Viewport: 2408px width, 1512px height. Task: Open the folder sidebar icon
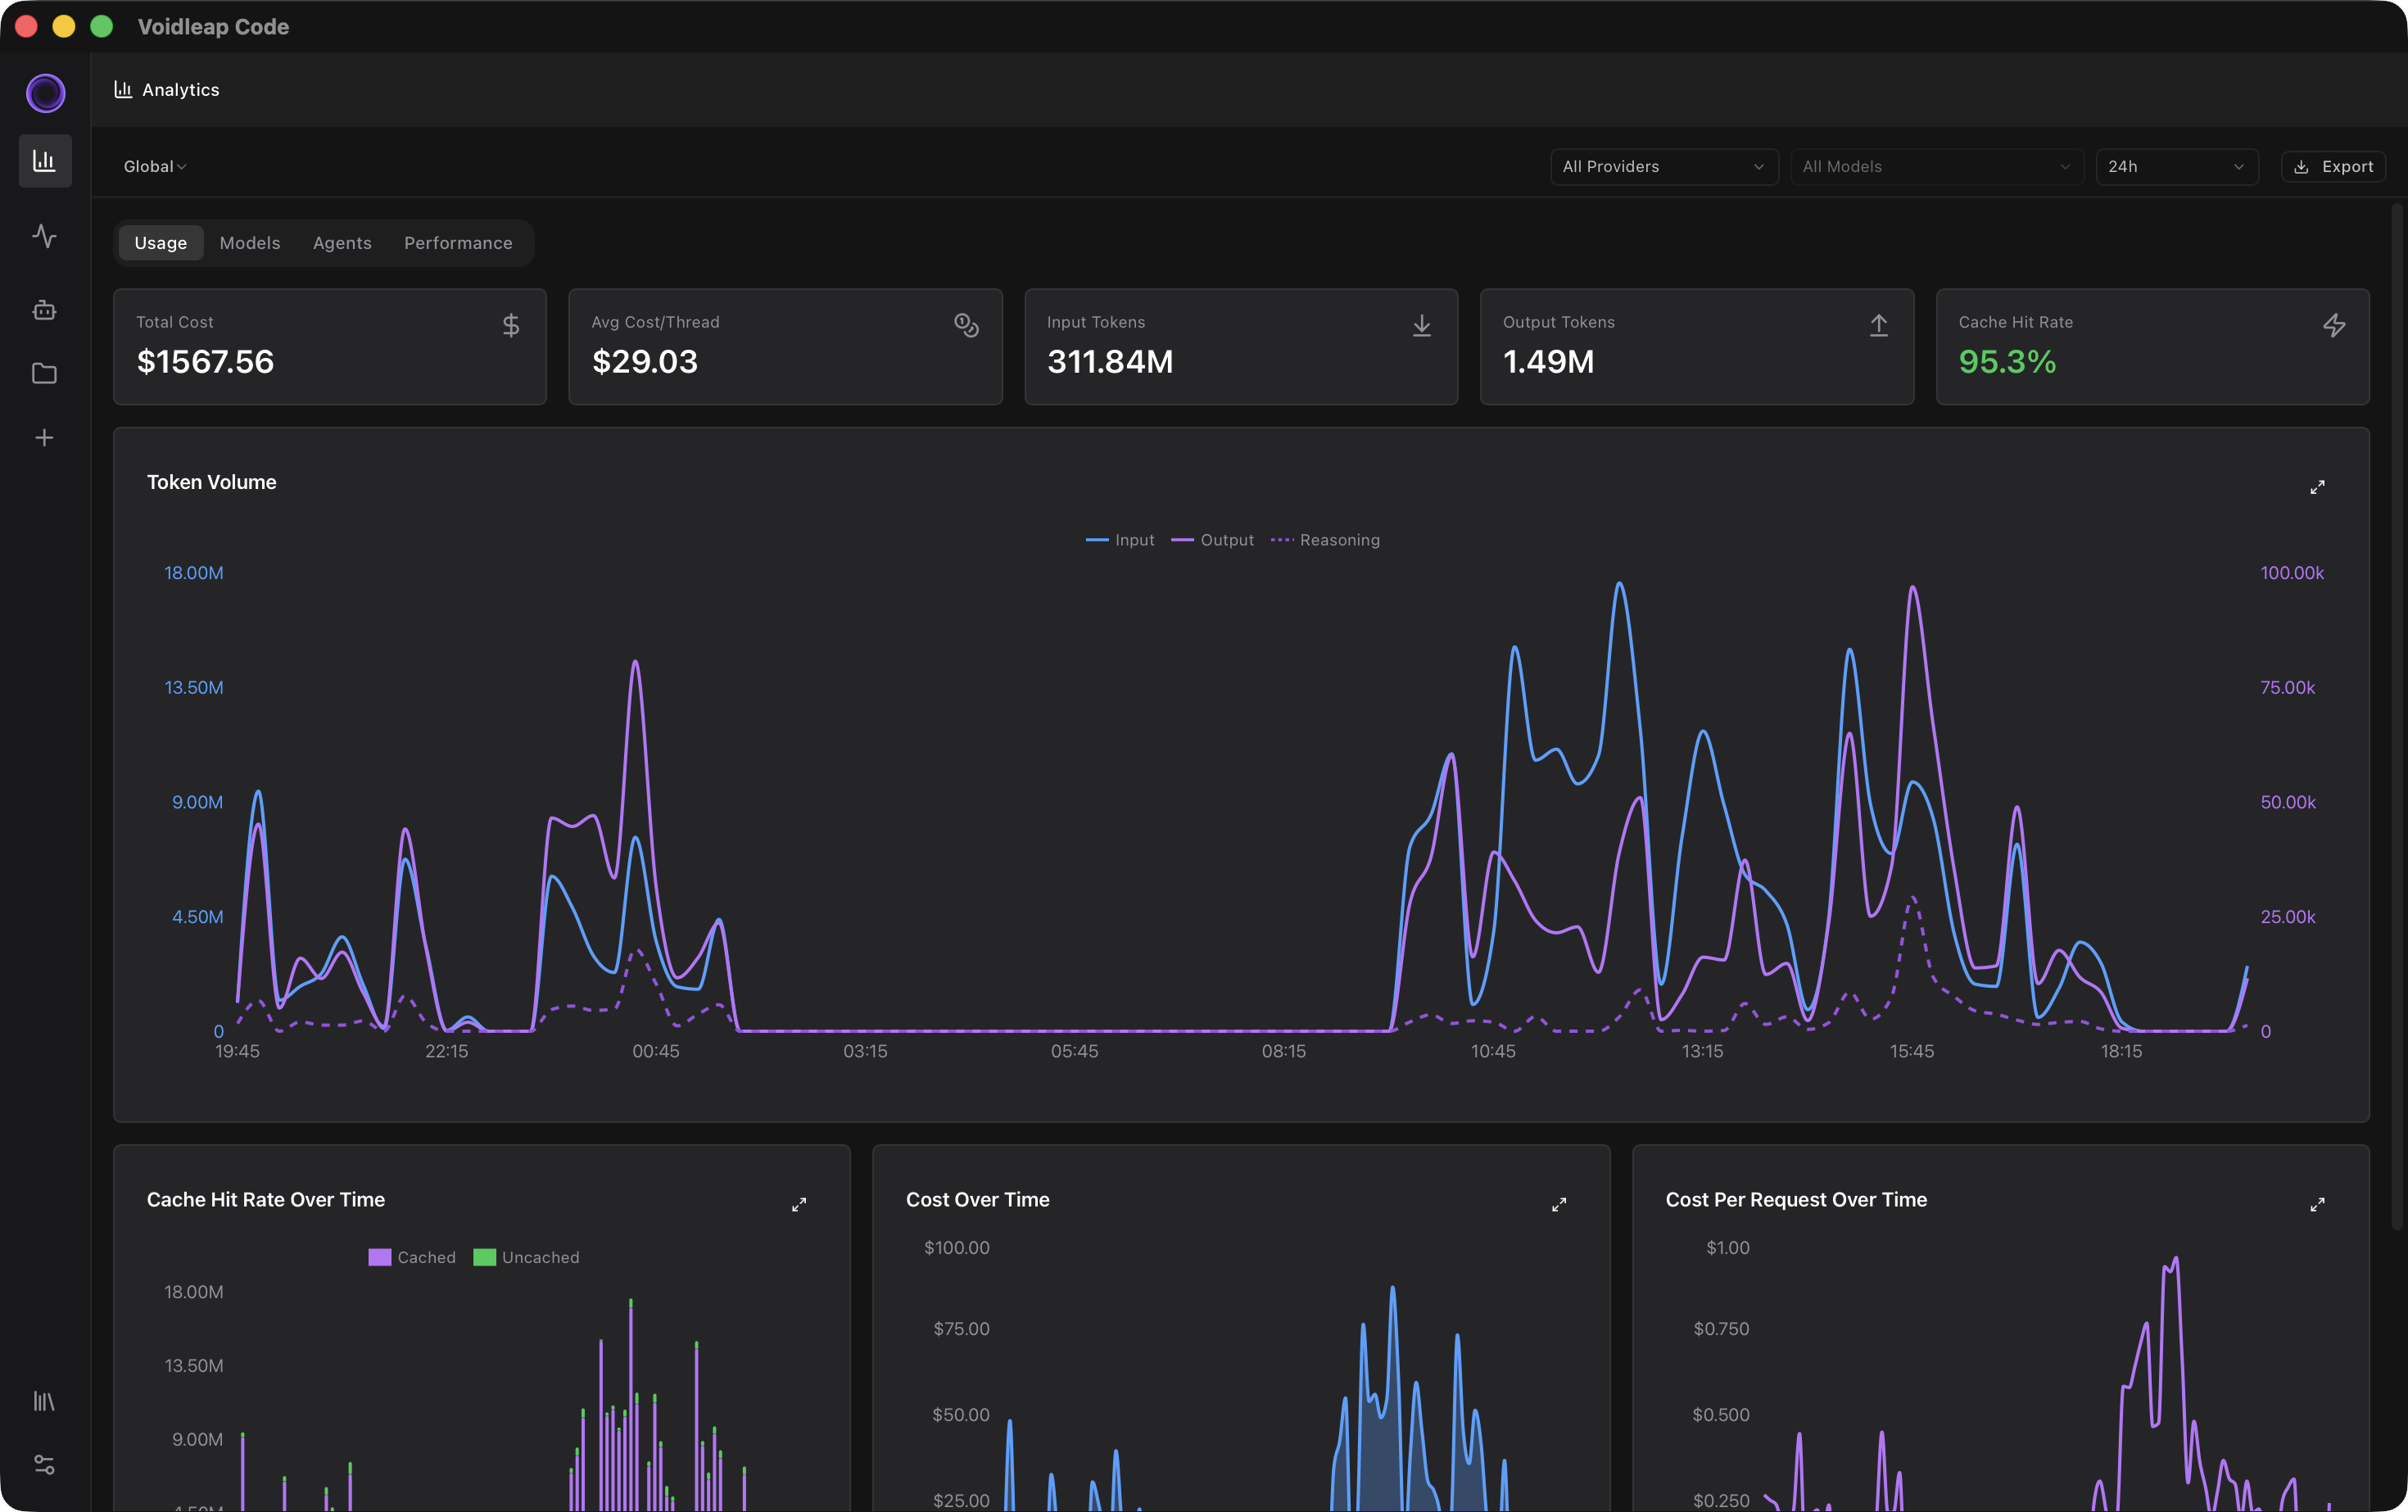coord(44,373)
